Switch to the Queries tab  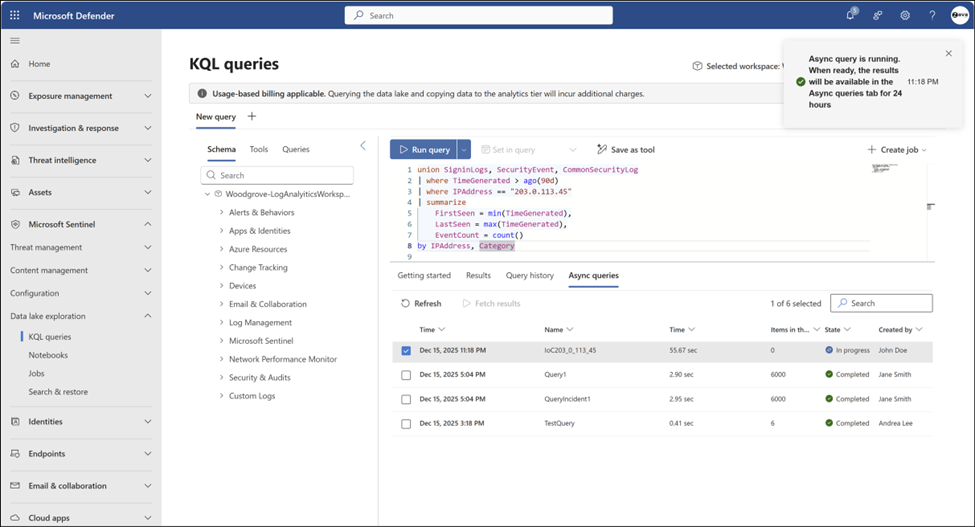[x=295, y=149]
